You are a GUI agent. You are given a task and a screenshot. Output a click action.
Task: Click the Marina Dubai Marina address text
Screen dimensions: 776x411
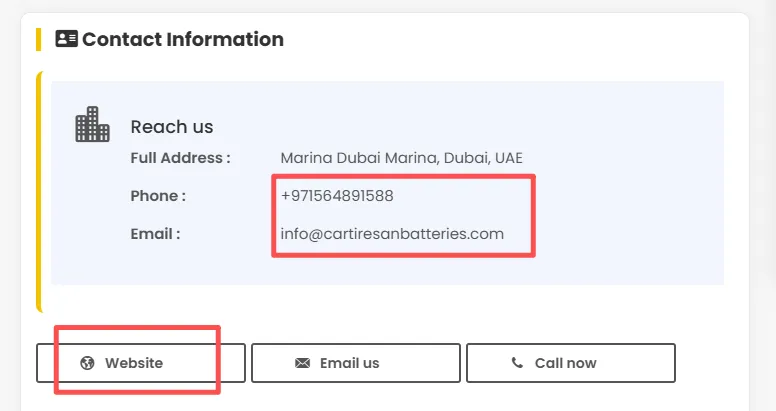pyautogui.click(x=401, y=158)
